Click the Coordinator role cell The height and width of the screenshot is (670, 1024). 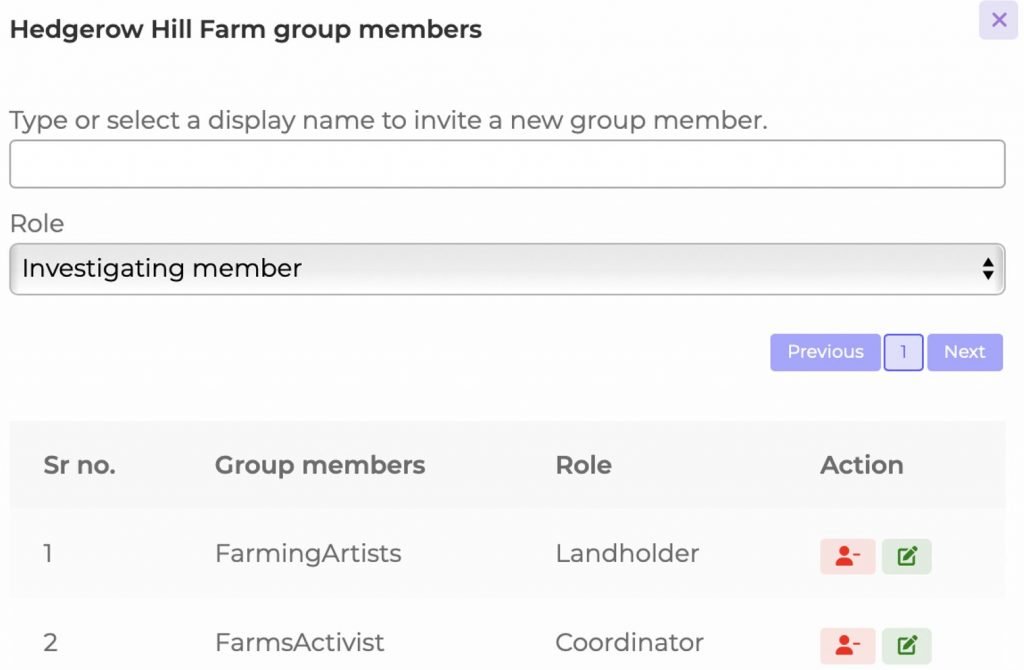tap(630, 643)
